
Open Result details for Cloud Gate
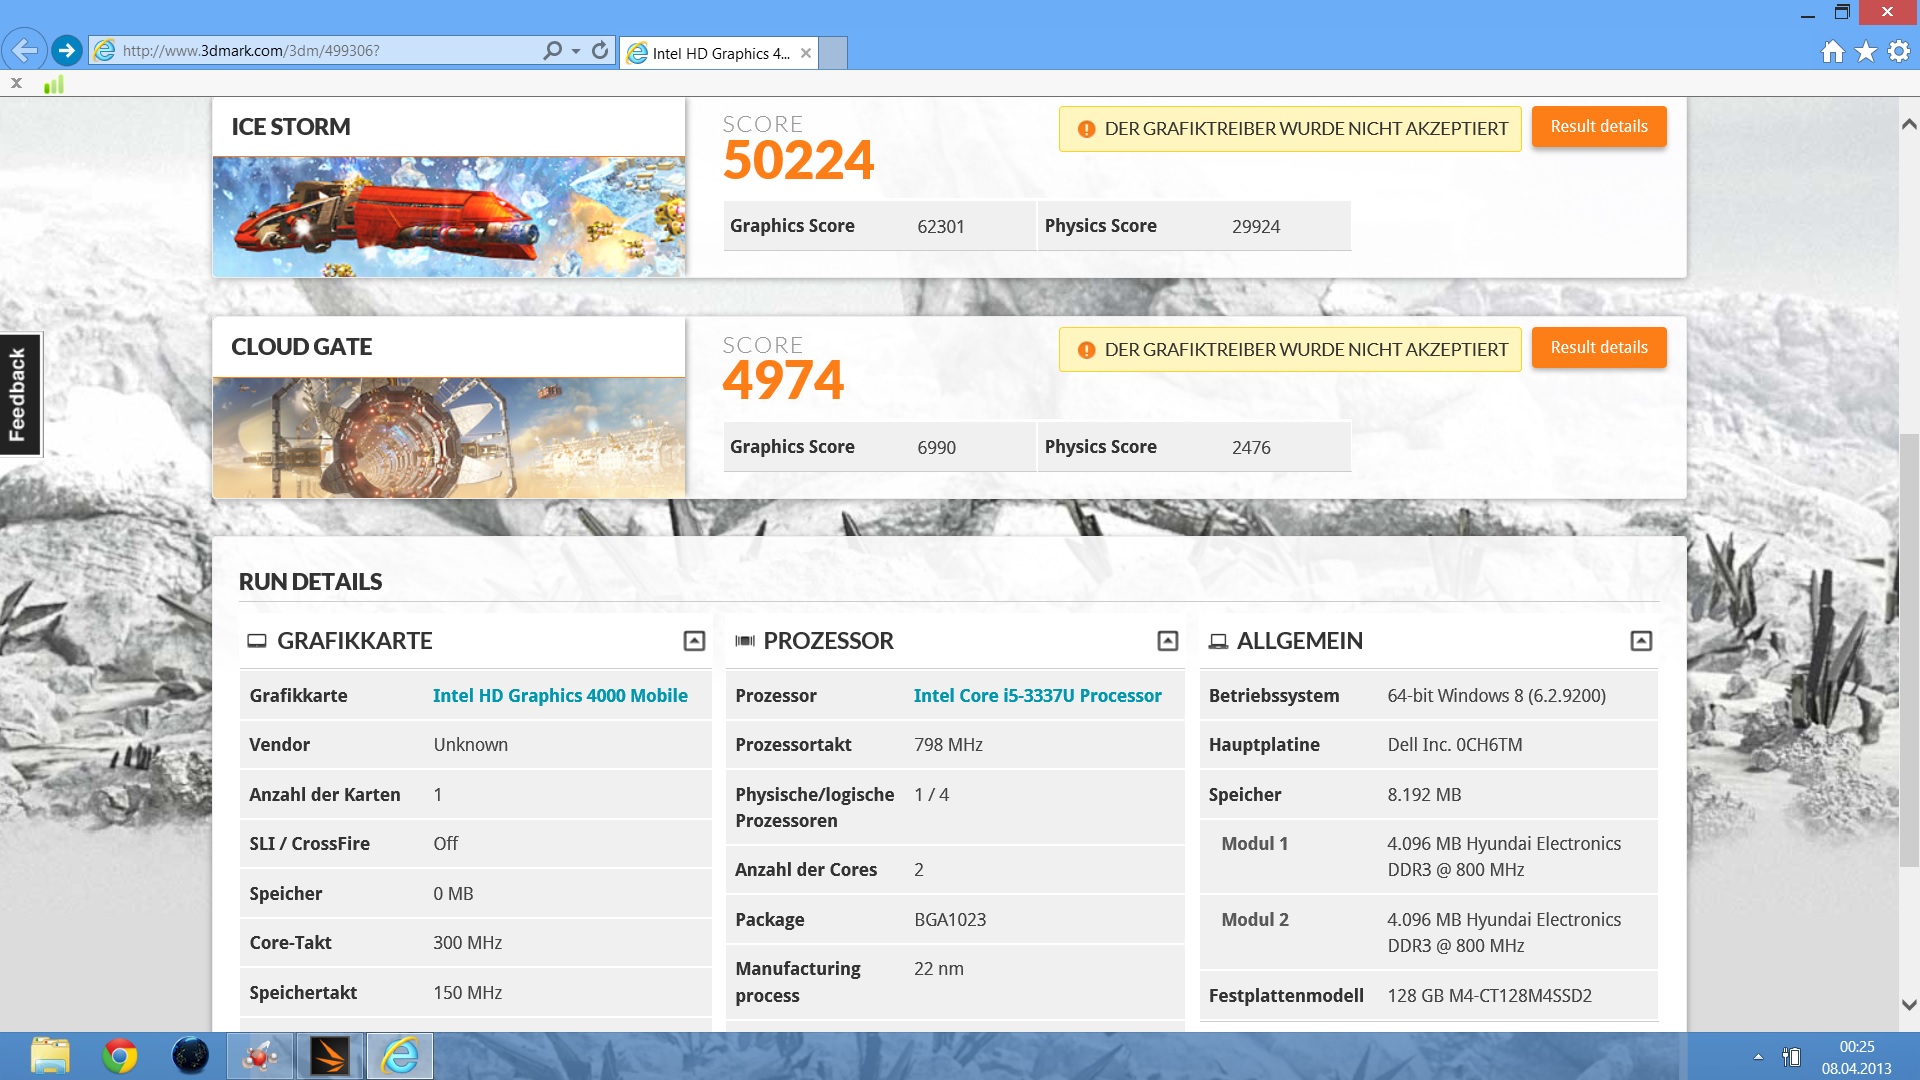pos(1598,348)
